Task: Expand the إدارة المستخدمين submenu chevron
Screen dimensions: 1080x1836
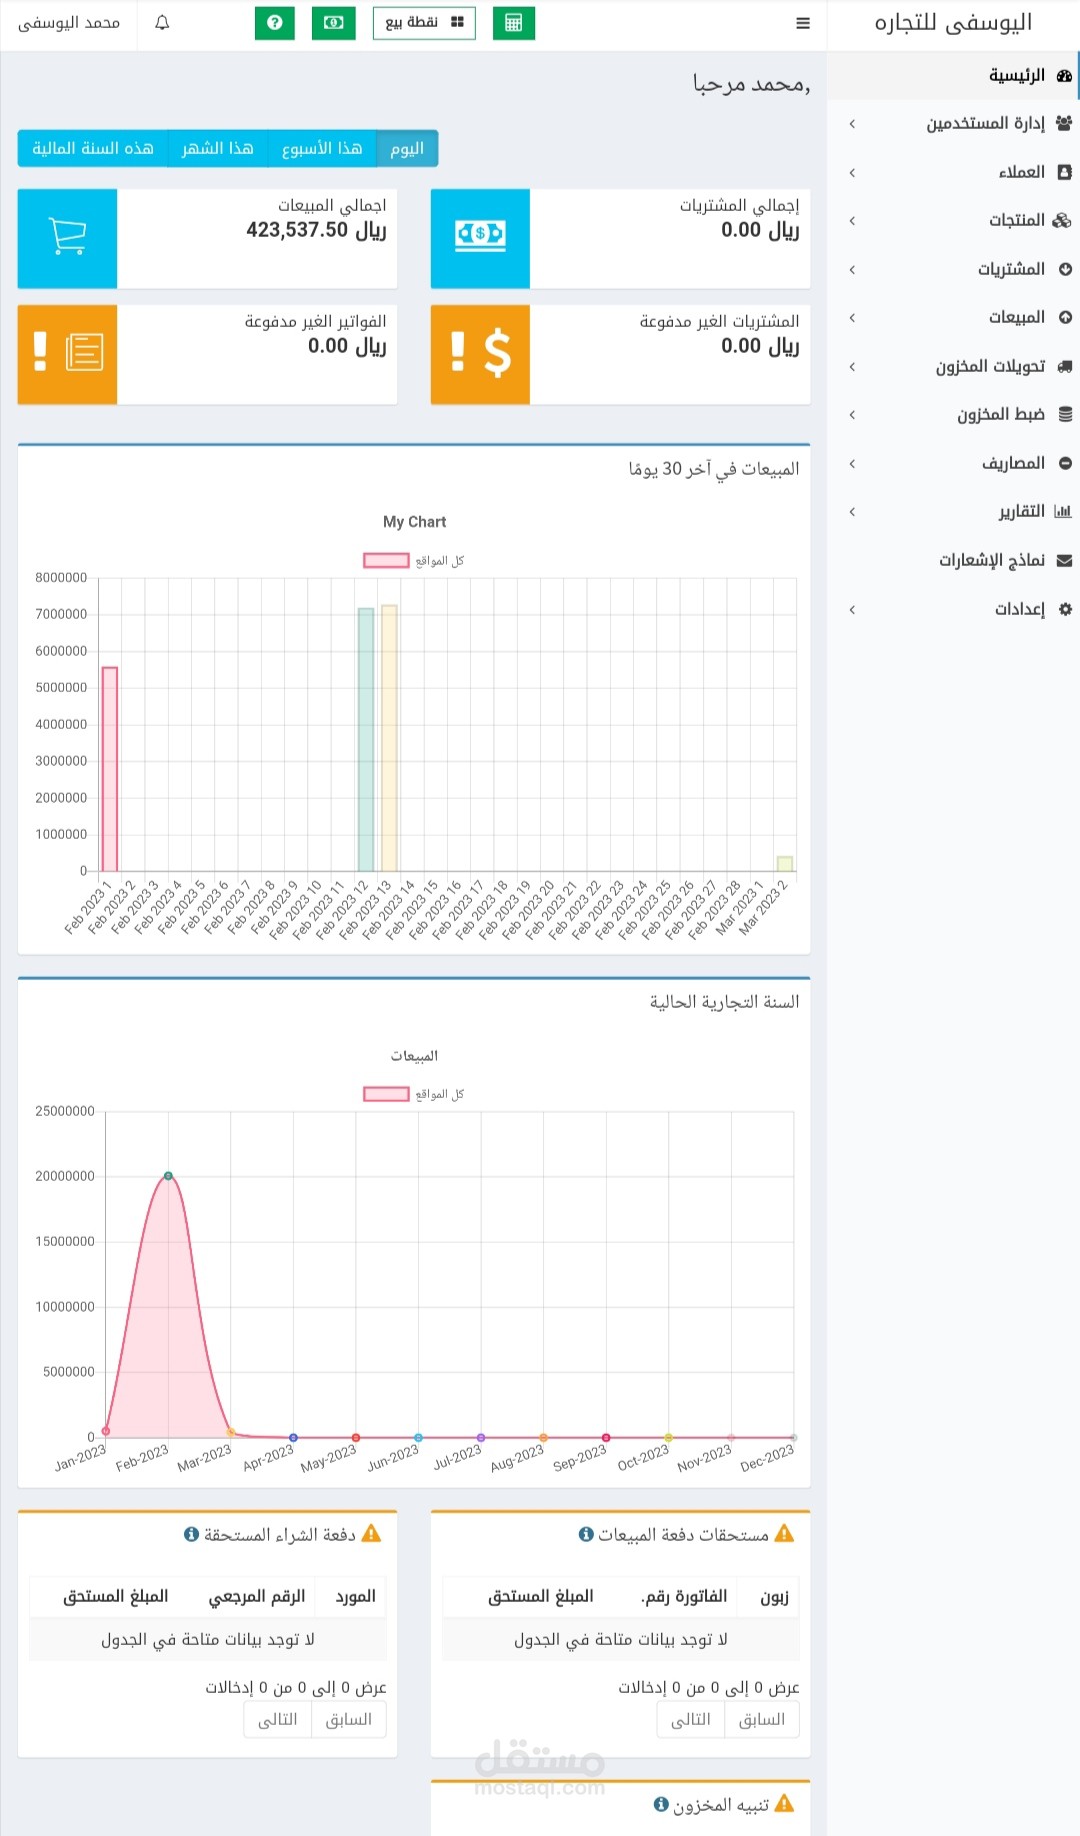Action: click(852, 124)
